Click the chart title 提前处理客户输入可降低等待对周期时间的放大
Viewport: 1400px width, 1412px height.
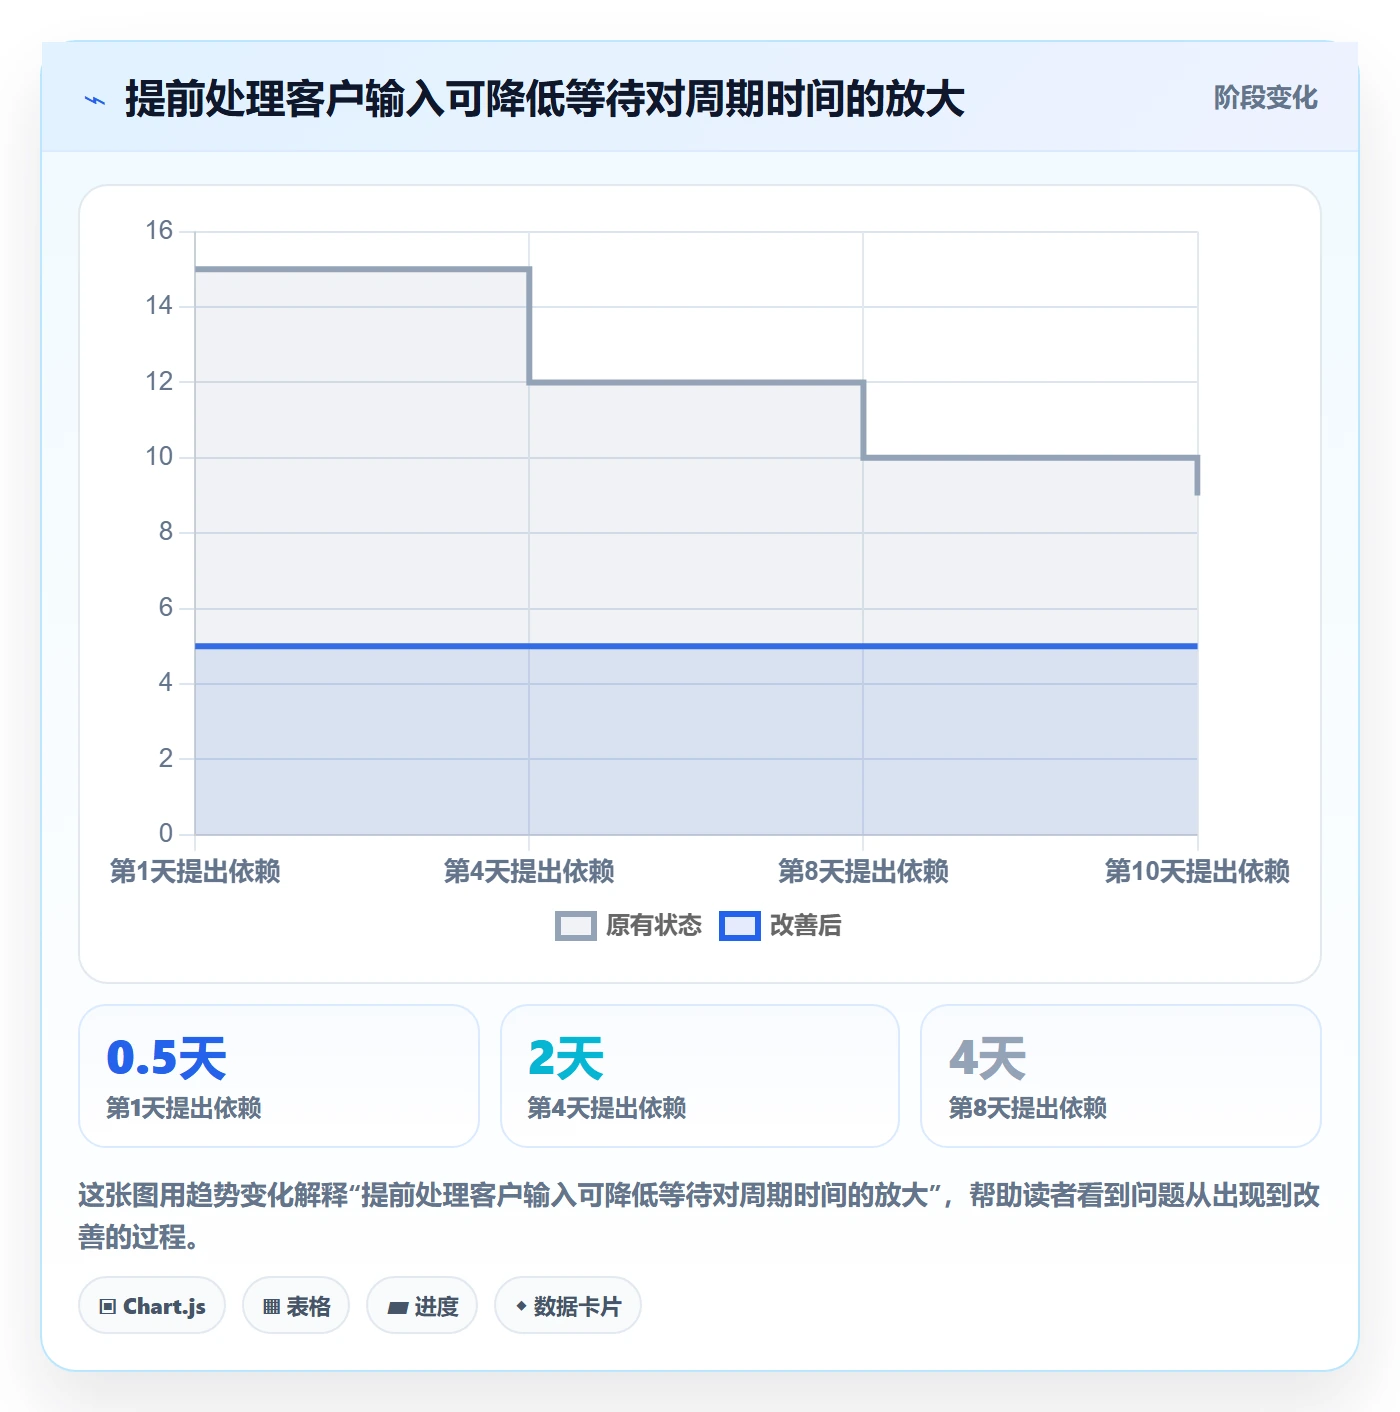(545, 99)
